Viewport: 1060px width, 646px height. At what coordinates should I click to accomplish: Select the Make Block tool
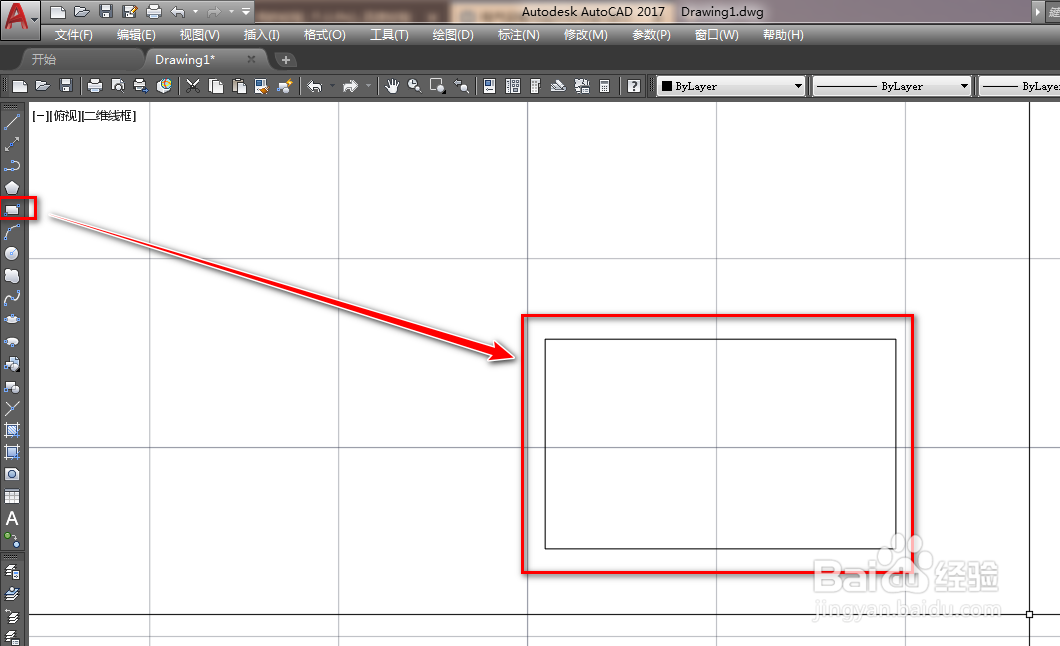point(11,387)
